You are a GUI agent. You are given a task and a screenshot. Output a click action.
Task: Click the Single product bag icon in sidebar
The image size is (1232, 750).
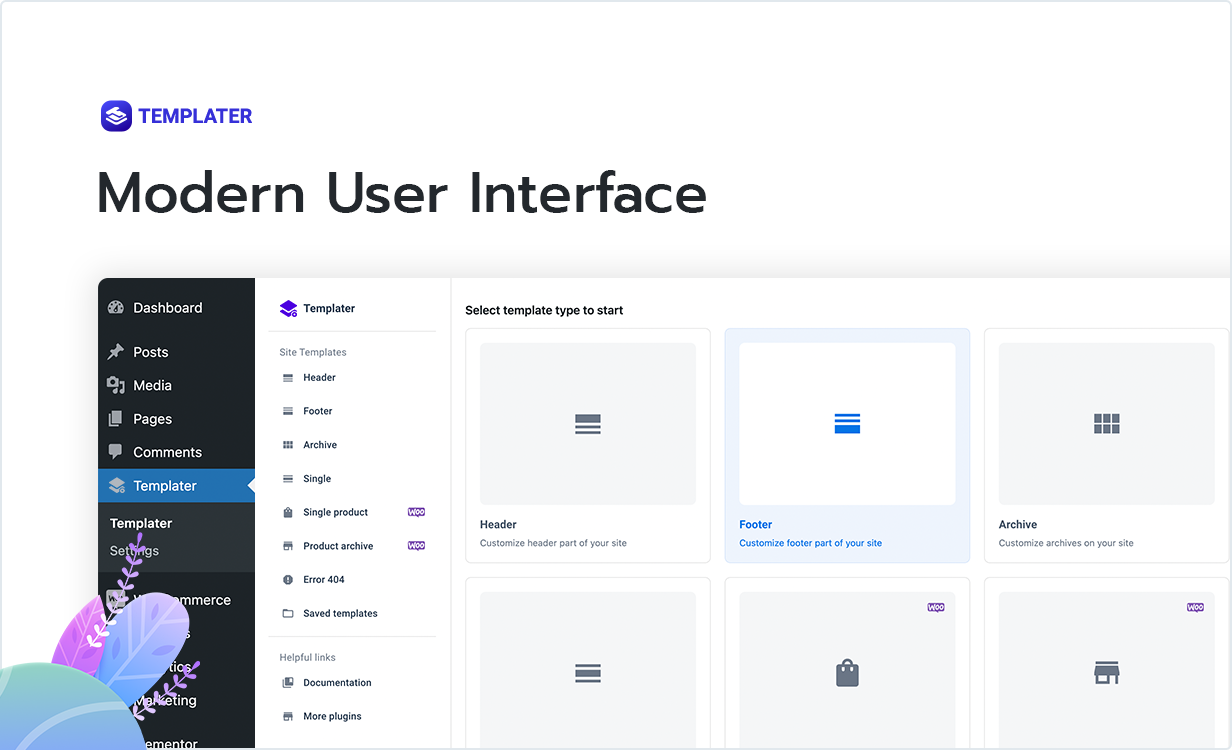[288, 512]
